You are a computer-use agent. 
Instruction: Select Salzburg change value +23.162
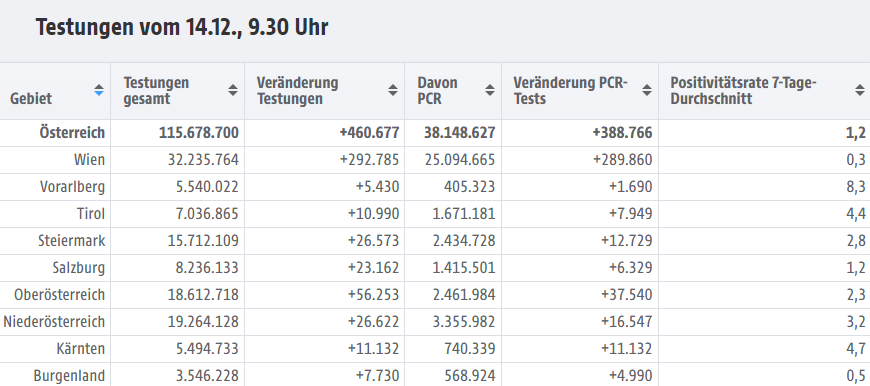tap(373, 268)
